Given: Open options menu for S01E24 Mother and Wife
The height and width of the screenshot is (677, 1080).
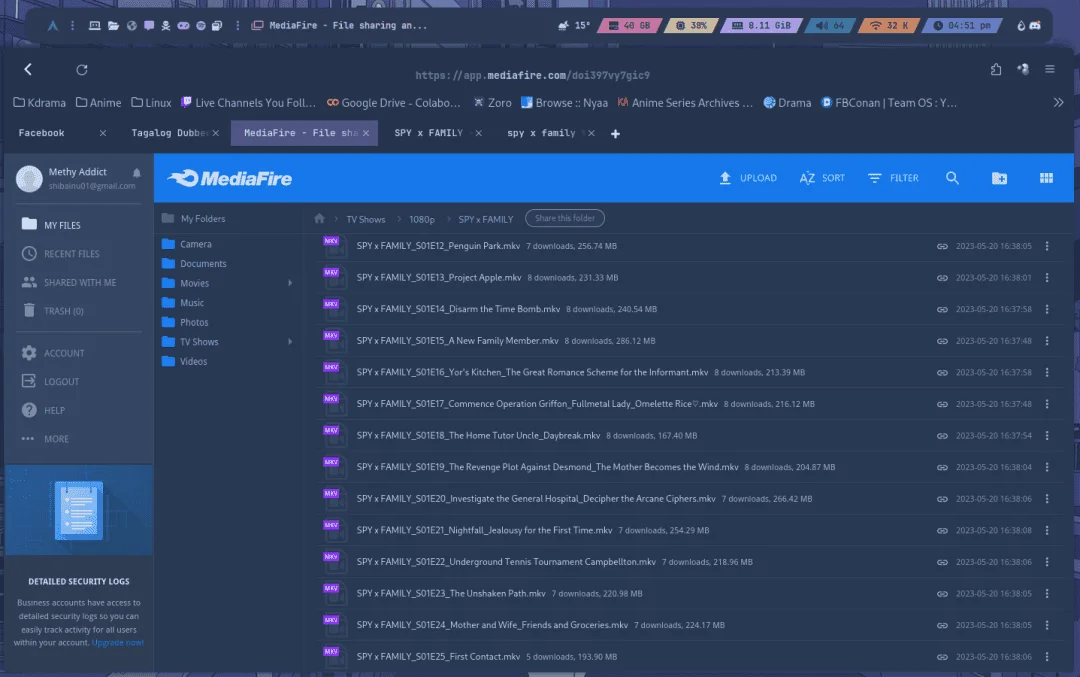Looking at the screenshot, I should click(1047, 625).
